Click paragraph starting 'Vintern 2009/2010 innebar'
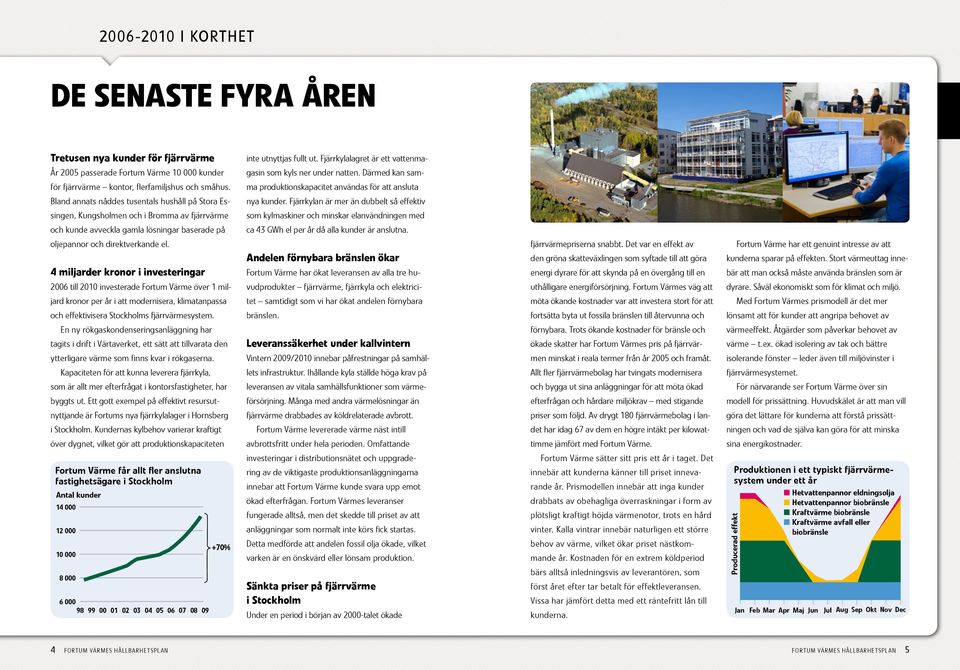 tap(337, 386)
